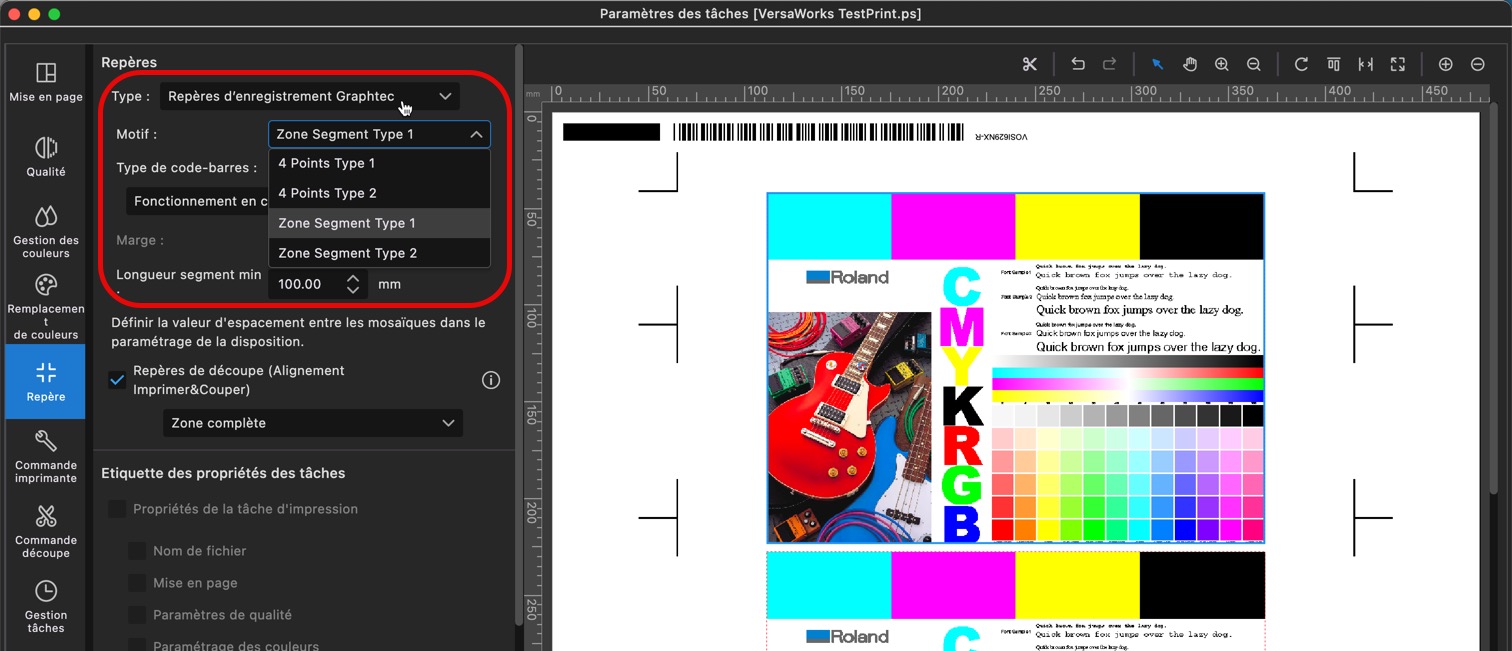Screen dimensions: 1512x651
Task: Increase Longueur segment min value
Action: (x=353, y=278)
